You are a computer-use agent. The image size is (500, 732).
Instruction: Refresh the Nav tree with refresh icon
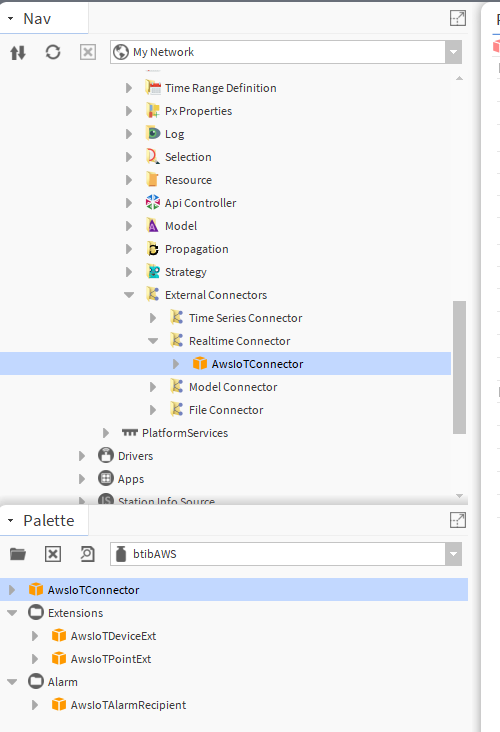pyautogui.click(x=53, y=52)
